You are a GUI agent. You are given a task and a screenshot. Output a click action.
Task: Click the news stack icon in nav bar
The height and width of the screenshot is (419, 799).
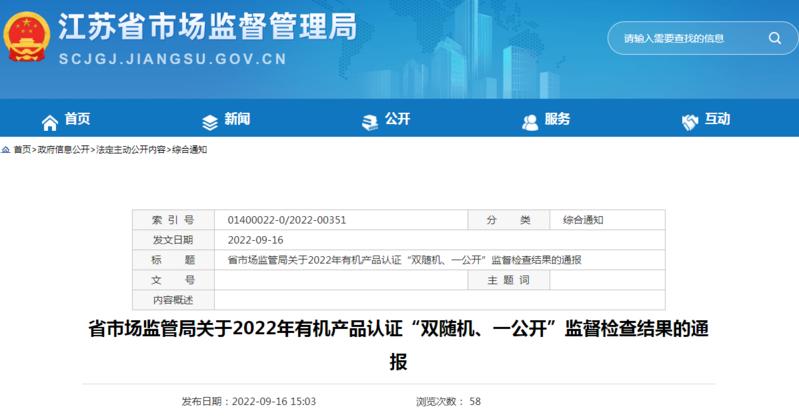coord(209,122)
